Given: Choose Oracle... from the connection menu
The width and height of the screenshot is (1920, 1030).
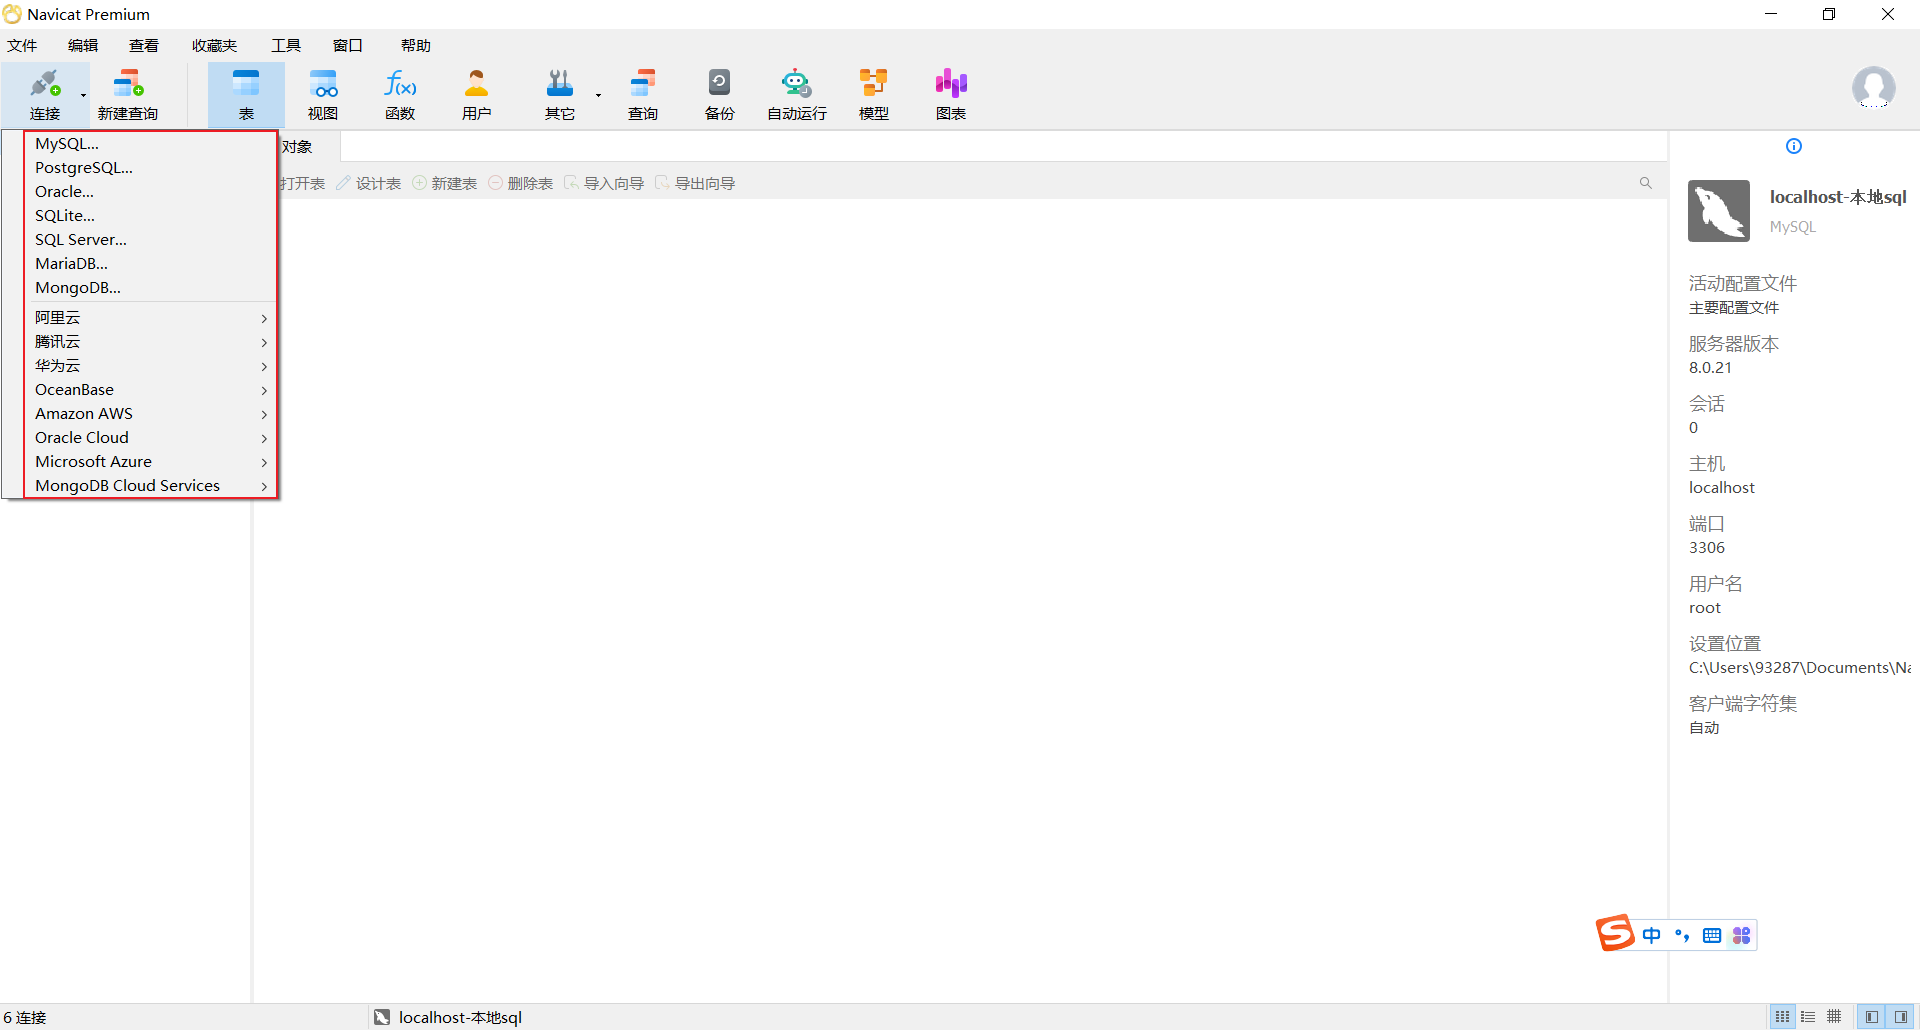Looking at the screenshot, I should pyautogui.click(x=150, y=192).
